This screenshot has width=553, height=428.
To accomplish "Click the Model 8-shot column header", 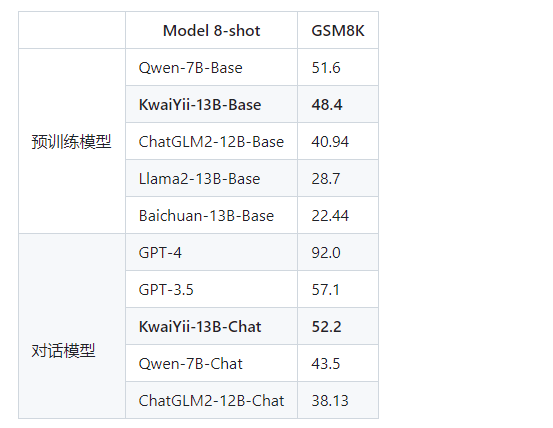I will 211,31.
